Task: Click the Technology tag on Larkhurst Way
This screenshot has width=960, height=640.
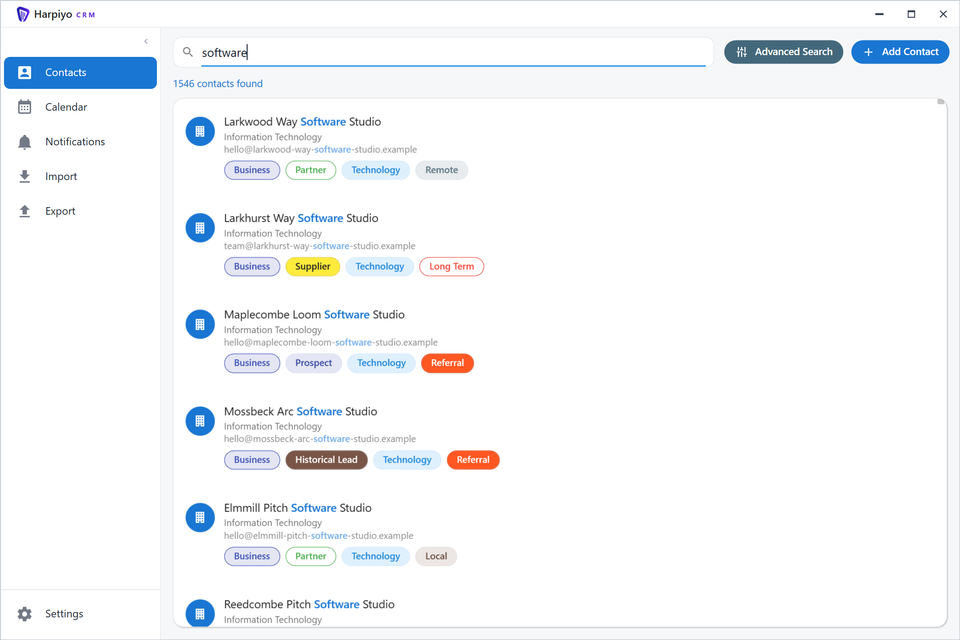Action: pyautogui.click(x=380, y=266)
